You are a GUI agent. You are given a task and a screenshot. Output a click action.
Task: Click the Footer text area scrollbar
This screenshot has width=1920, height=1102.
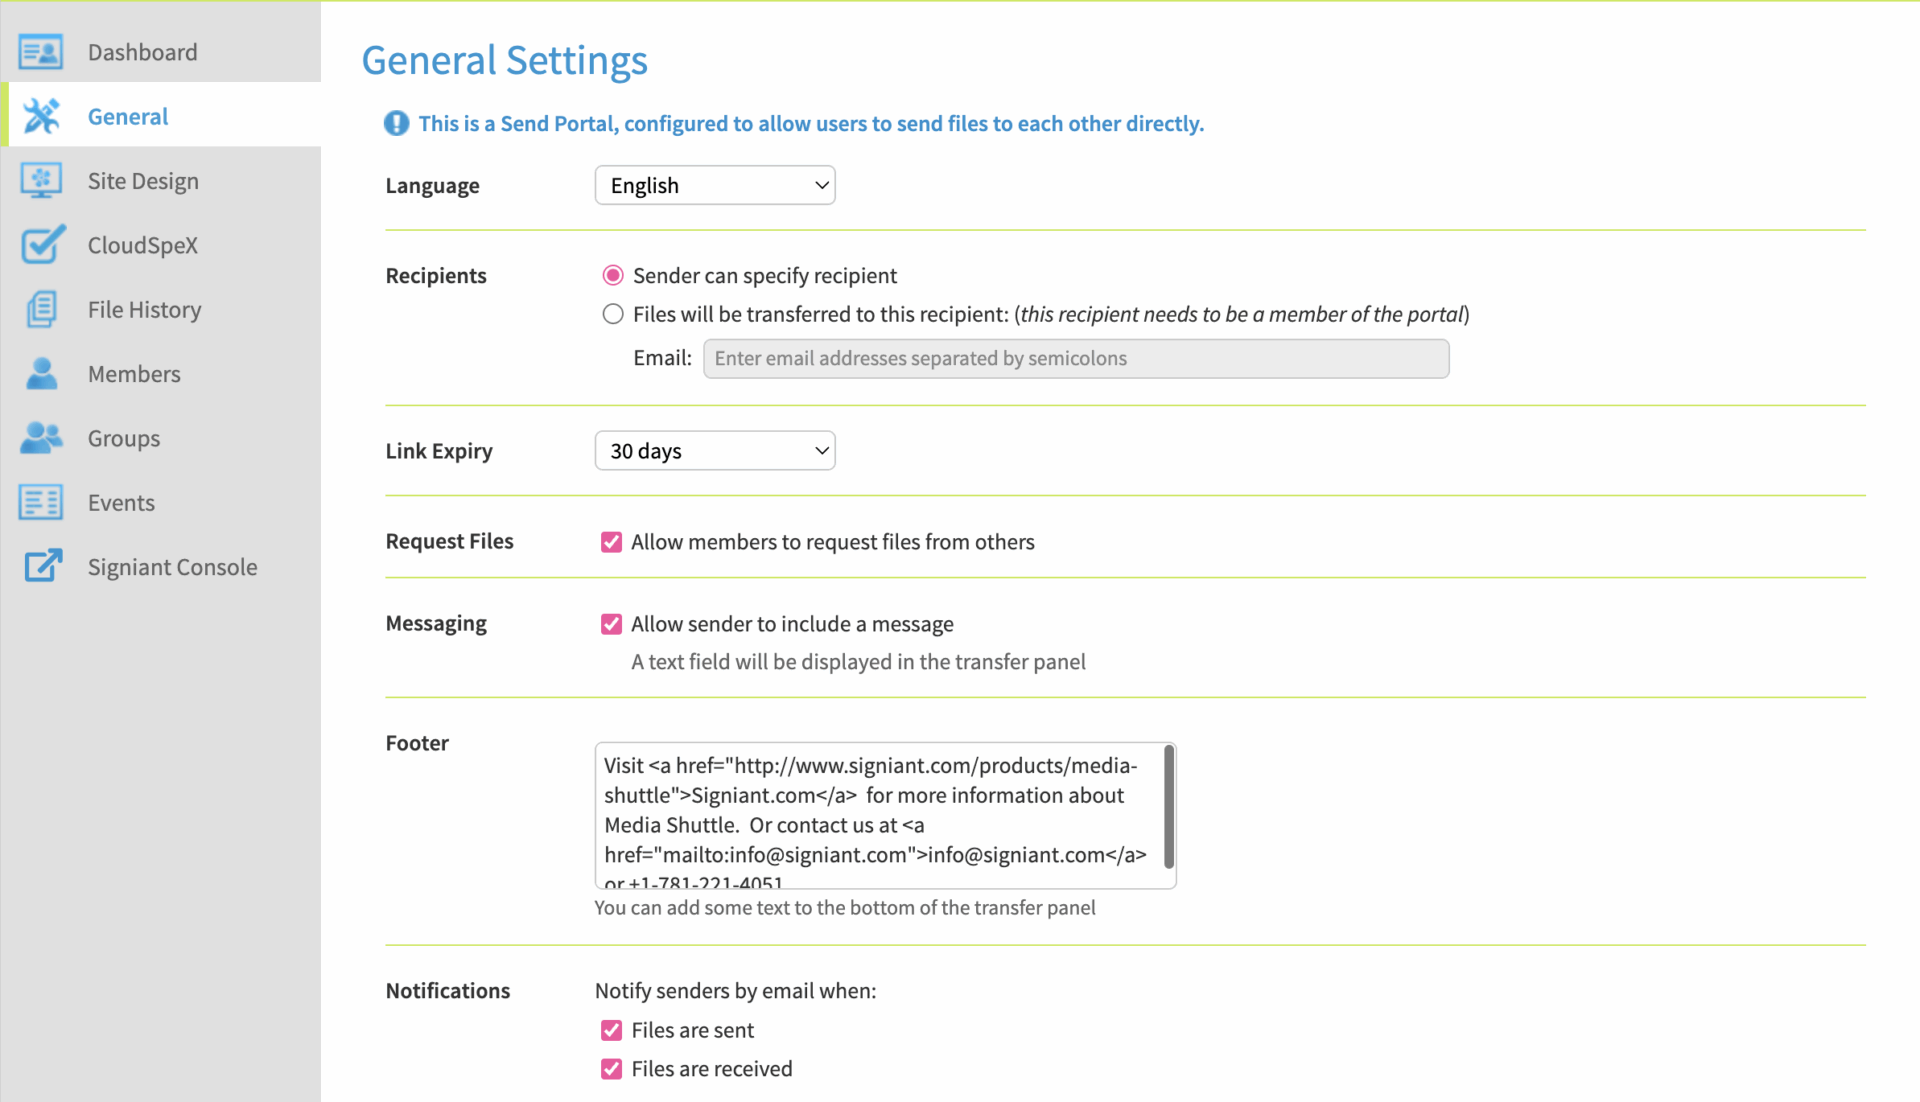click(x=1168, y=808)
